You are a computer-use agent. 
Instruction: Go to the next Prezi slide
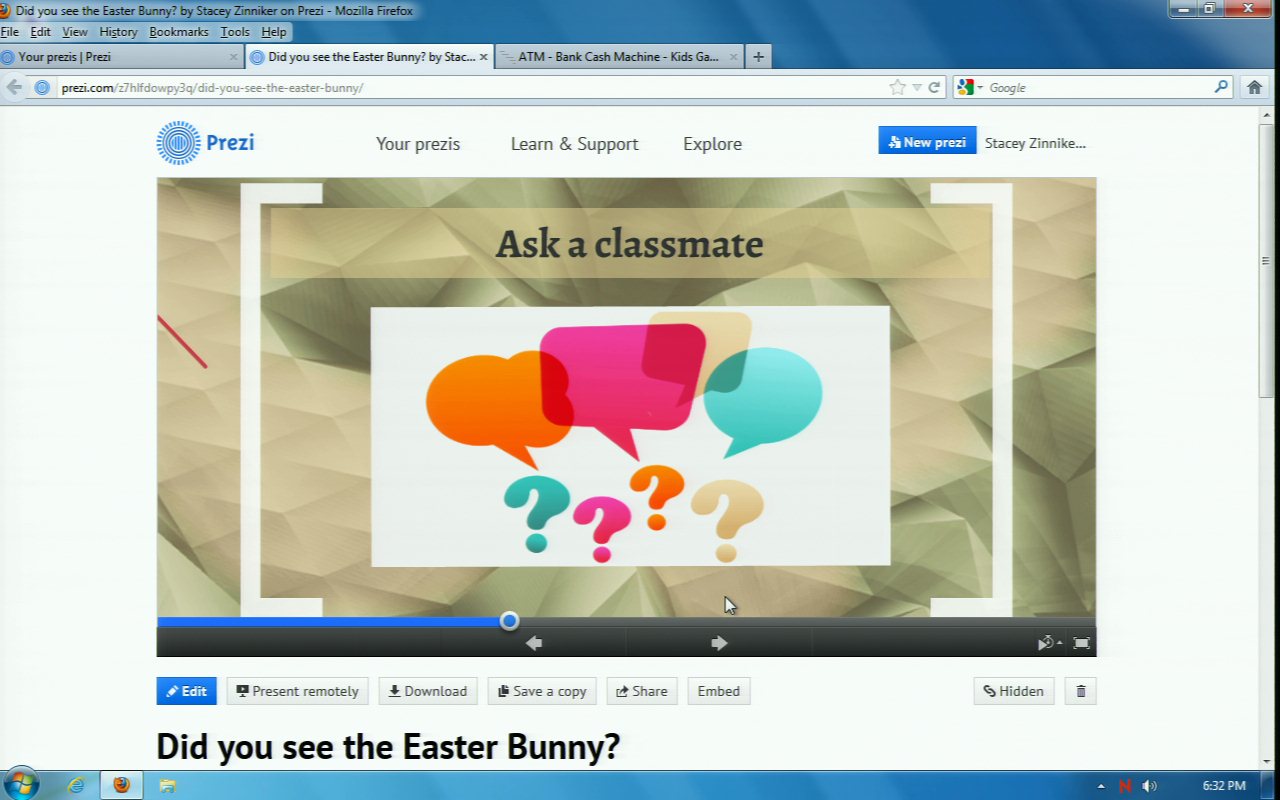pyautogui.click(x=719, y=643)
